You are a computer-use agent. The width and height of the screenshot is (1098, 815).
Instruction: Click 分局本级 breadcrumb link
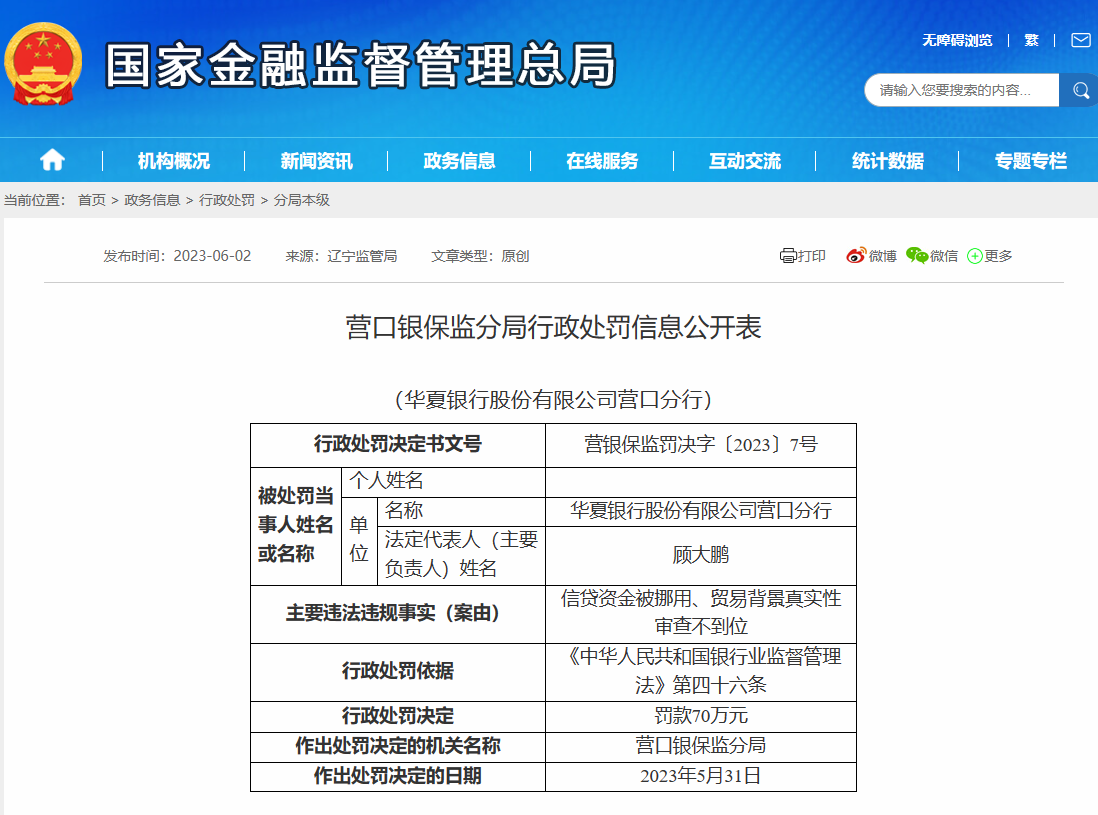tap(302, 200)
